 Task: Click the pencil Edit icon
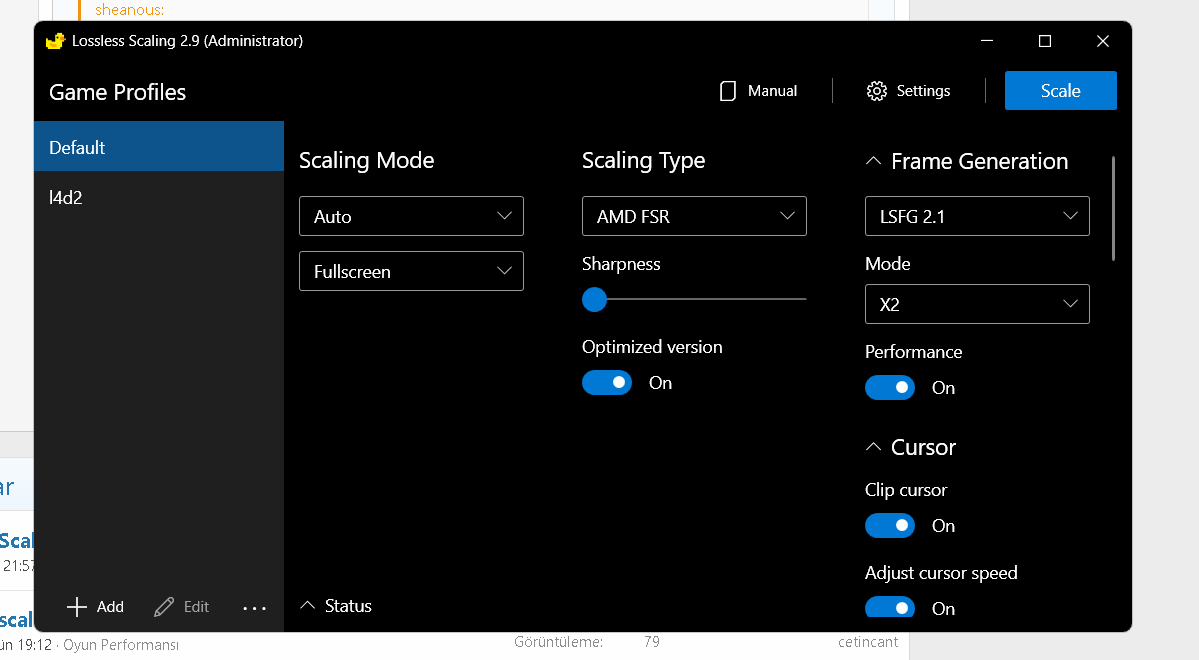tap(165, 607)
